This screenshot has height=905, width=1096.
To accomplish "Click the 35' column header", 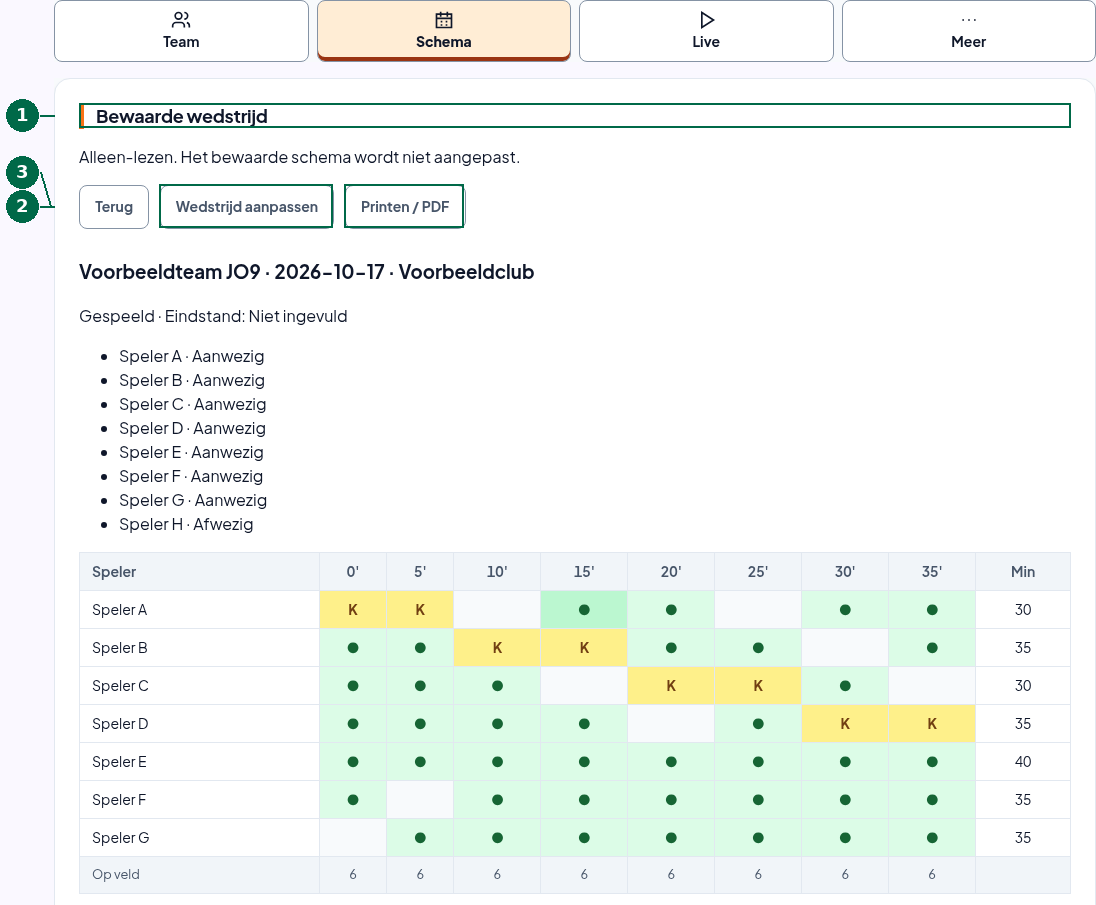I will pos(932,572).
